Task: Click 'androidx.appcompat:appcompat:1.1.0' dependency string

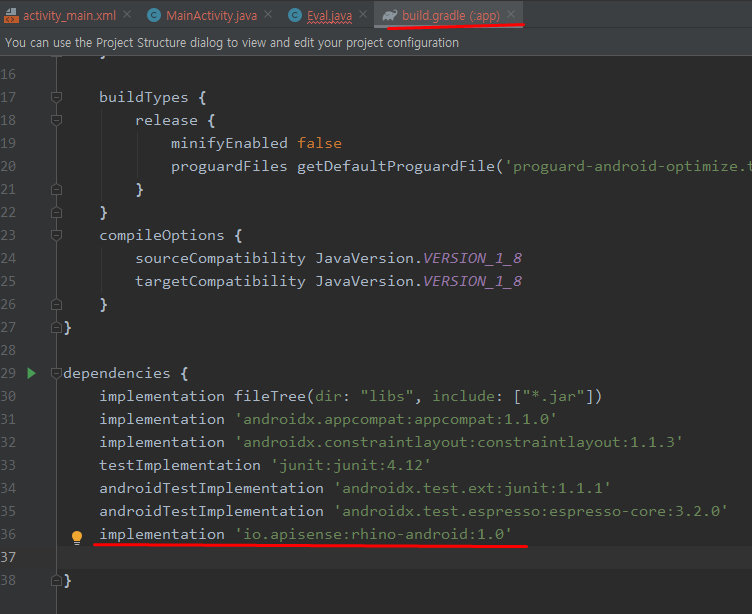Action: coord(396,419)
